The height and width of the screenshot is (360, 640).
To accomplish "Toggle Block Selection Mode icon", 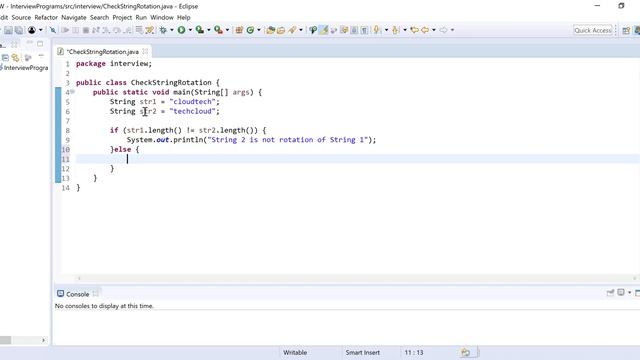I will point(354,30).
